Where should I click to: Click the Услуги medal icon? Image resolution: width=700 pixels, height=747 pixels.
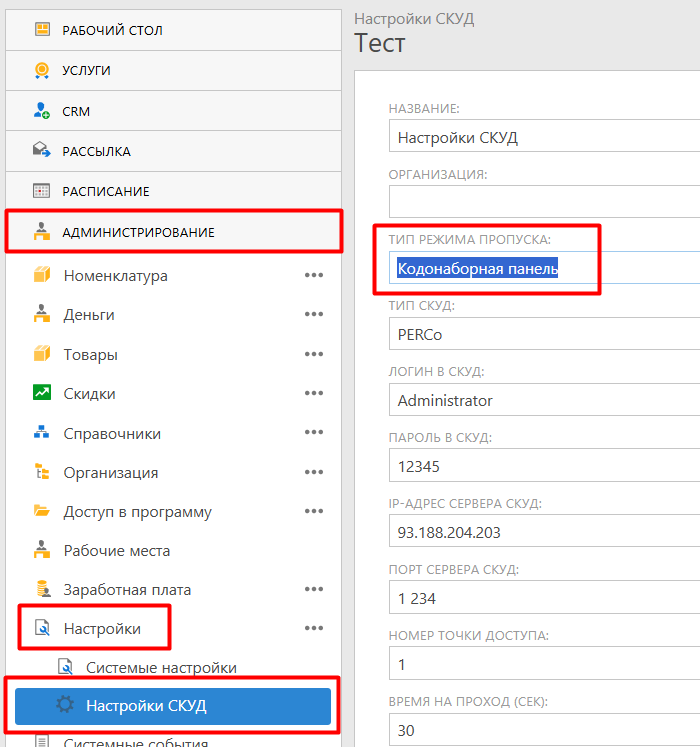click(x=42, y=70)
